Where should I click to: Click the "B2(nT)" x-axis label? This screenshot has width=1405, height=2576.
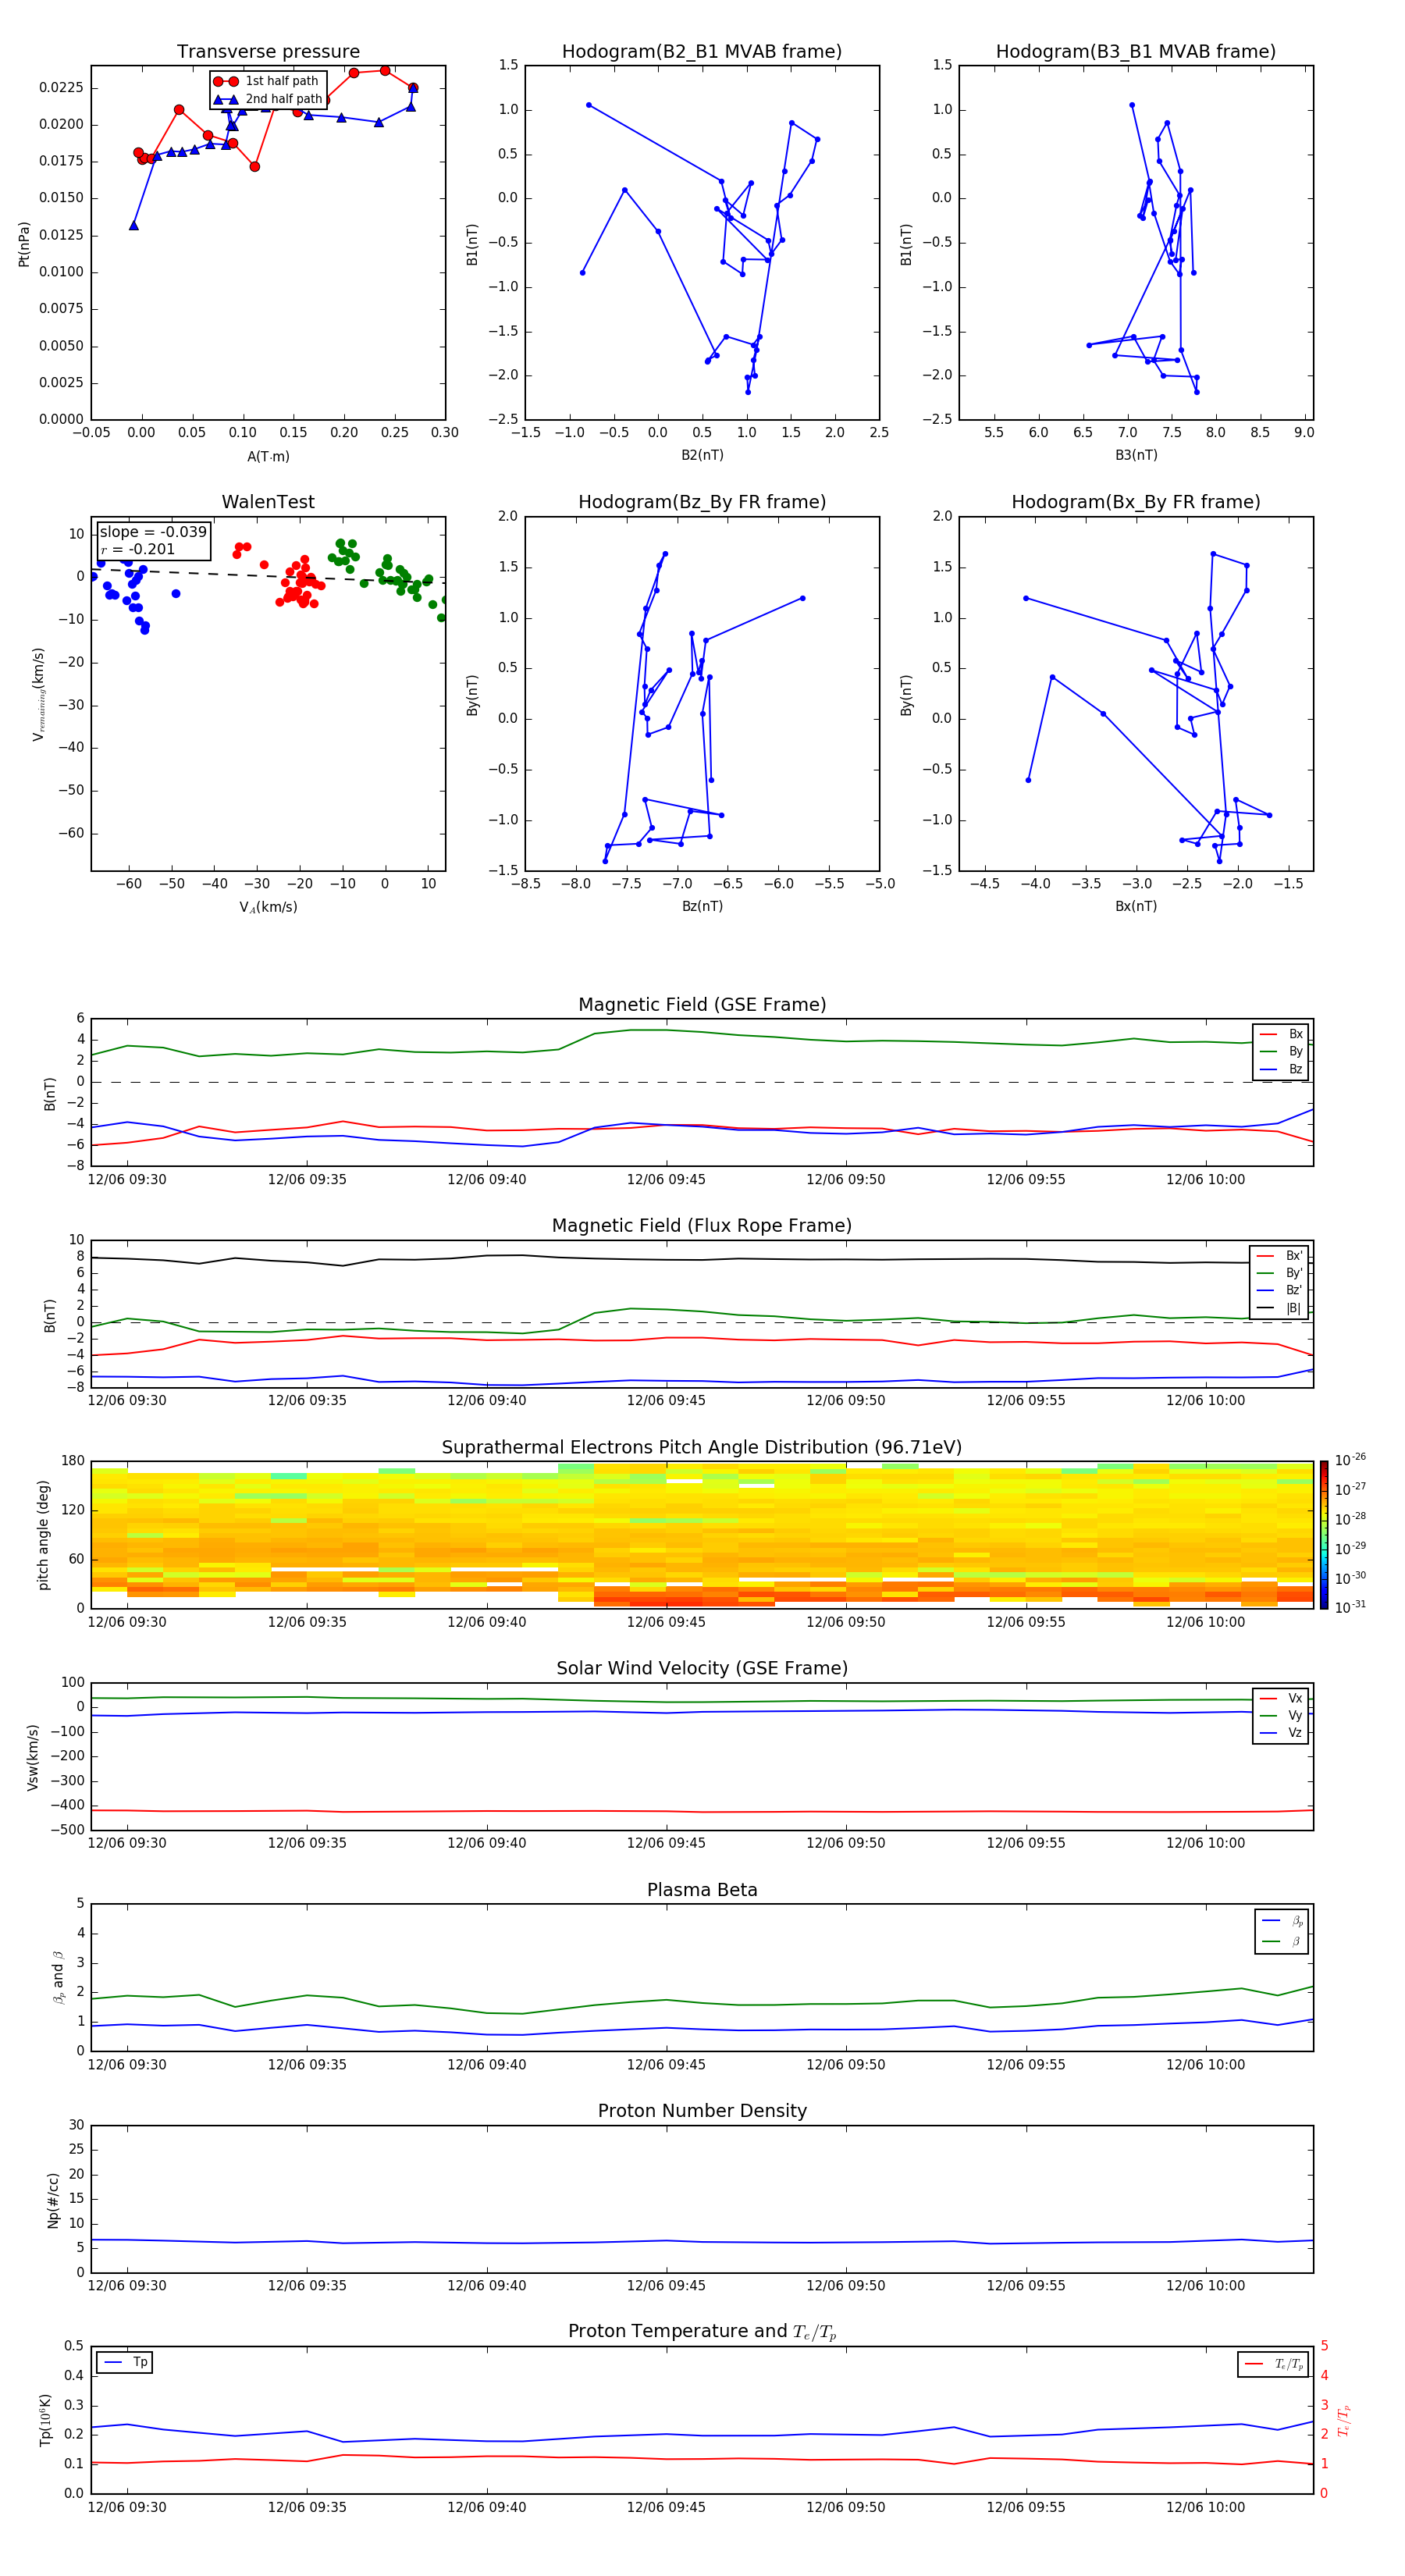point(702,456)
